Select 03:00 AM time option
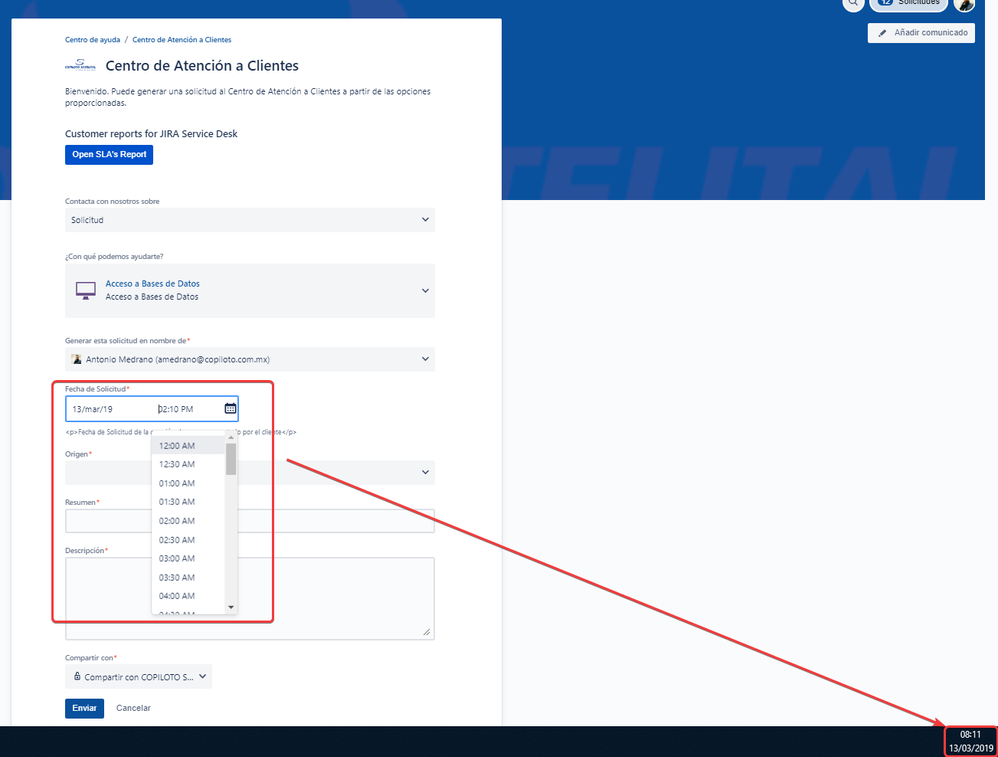This screenshot has height=757, width=998. point(188,558)
